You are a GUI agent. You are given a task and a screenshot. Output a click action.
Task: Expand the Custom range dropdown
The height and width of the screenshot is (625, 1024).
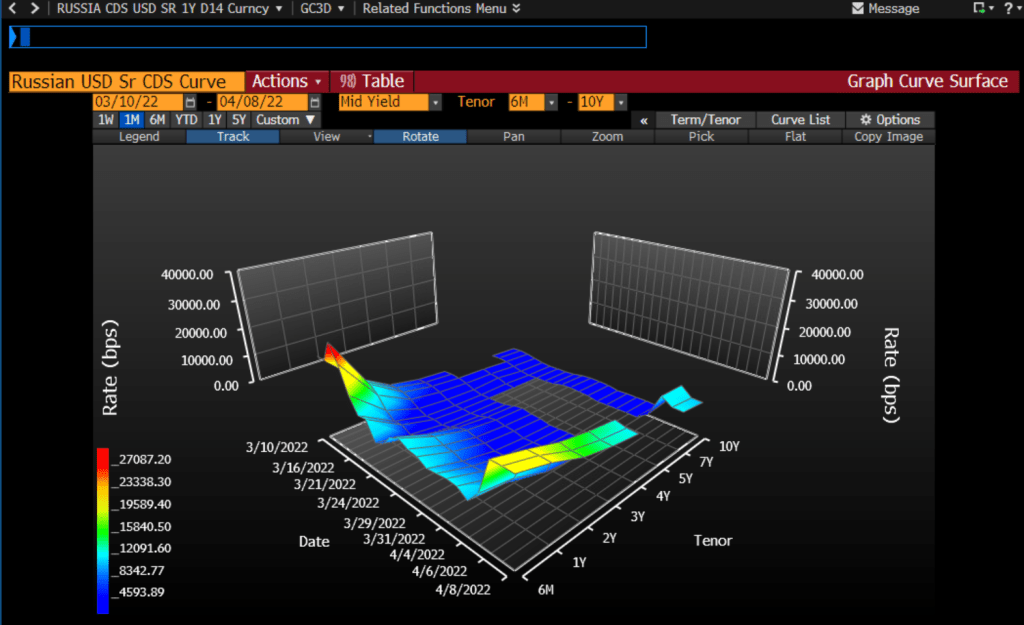click(286, 120)
